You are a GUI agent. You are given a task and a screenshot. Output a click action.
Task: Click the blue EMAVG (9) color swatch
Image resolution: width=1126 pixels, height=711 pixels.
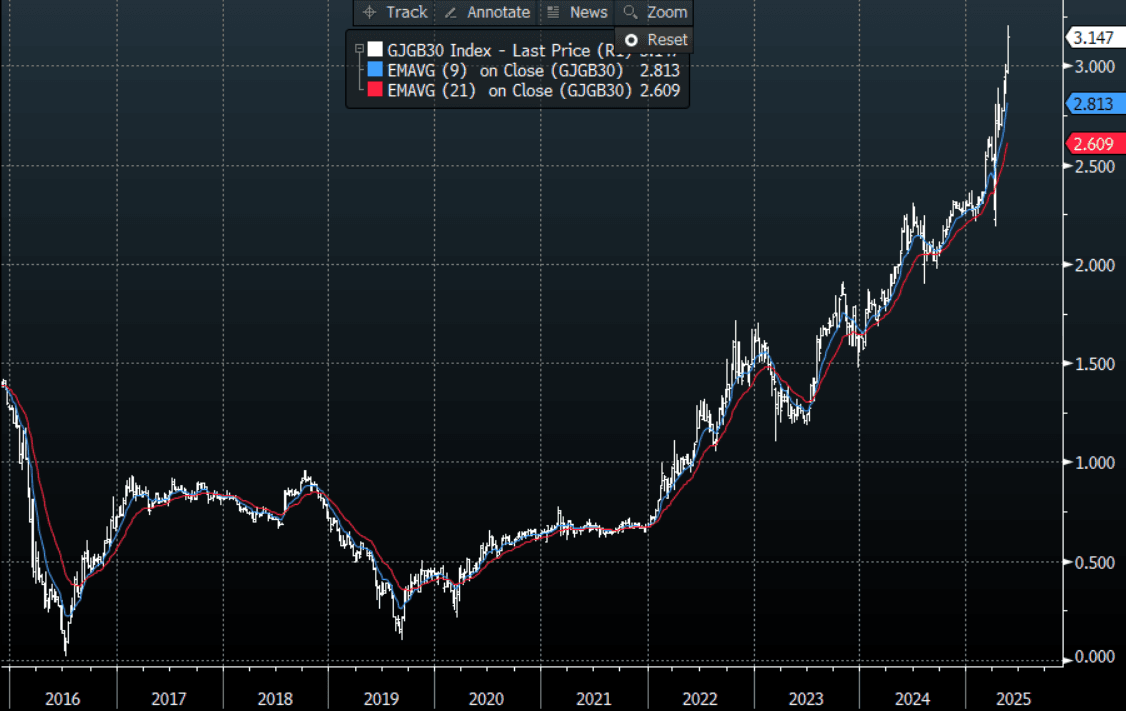tap(375, 70)
